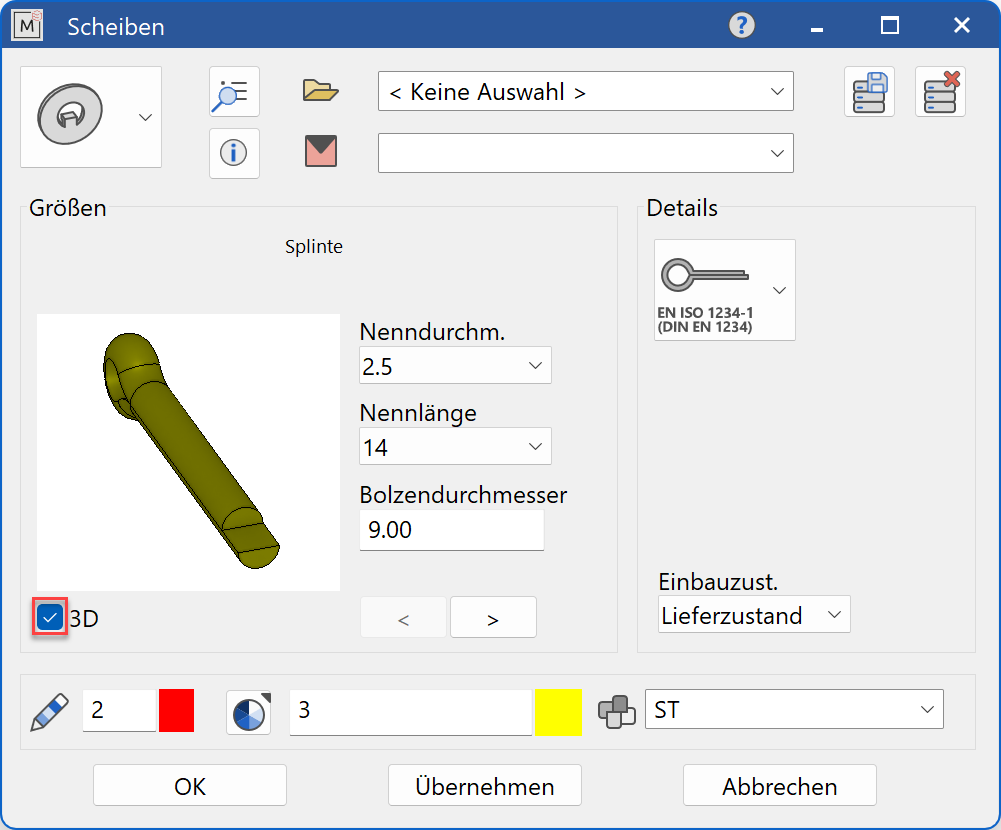Click the pencil line style icon
This screenshot has width=1001, height=830.
[x=50, y=711]
